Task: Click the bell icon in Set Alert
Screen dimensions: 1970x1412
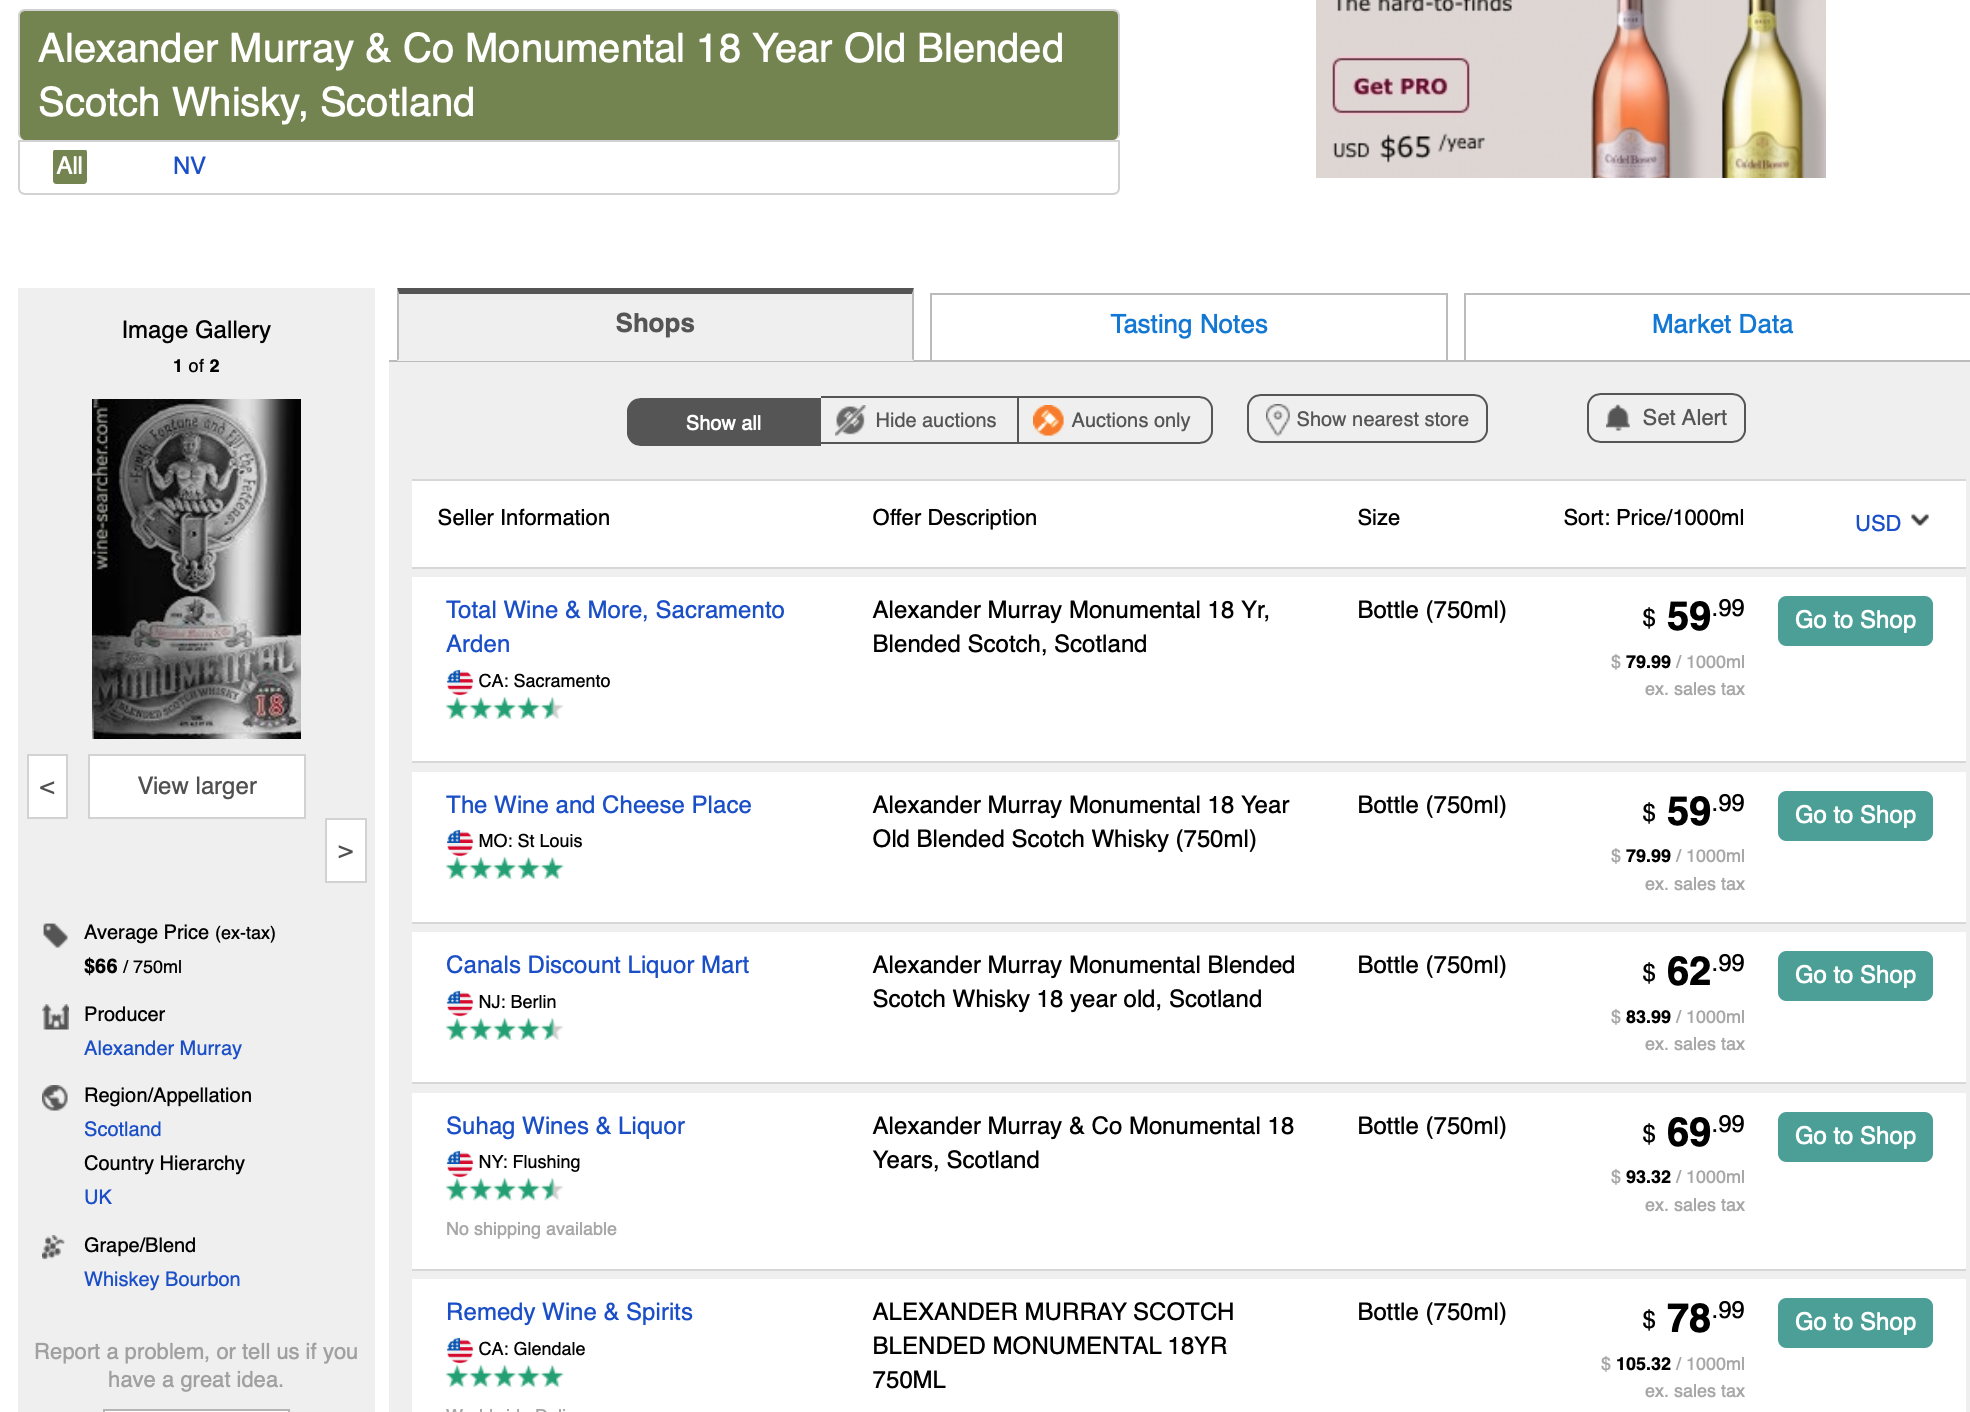Action: point(1617,418)
